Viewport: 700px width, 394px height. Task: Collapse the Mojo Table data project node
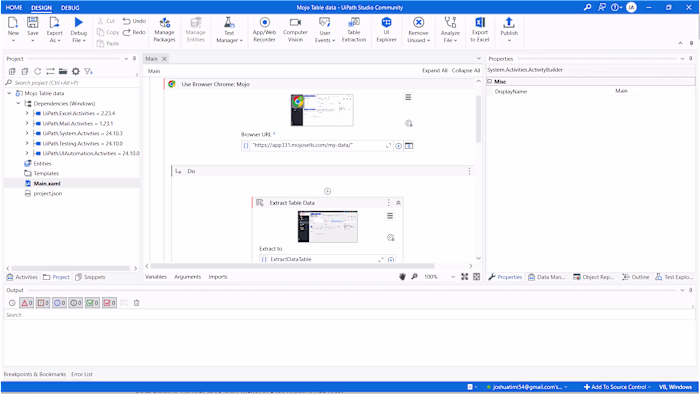pyautogui.click(x=9, y=93)
